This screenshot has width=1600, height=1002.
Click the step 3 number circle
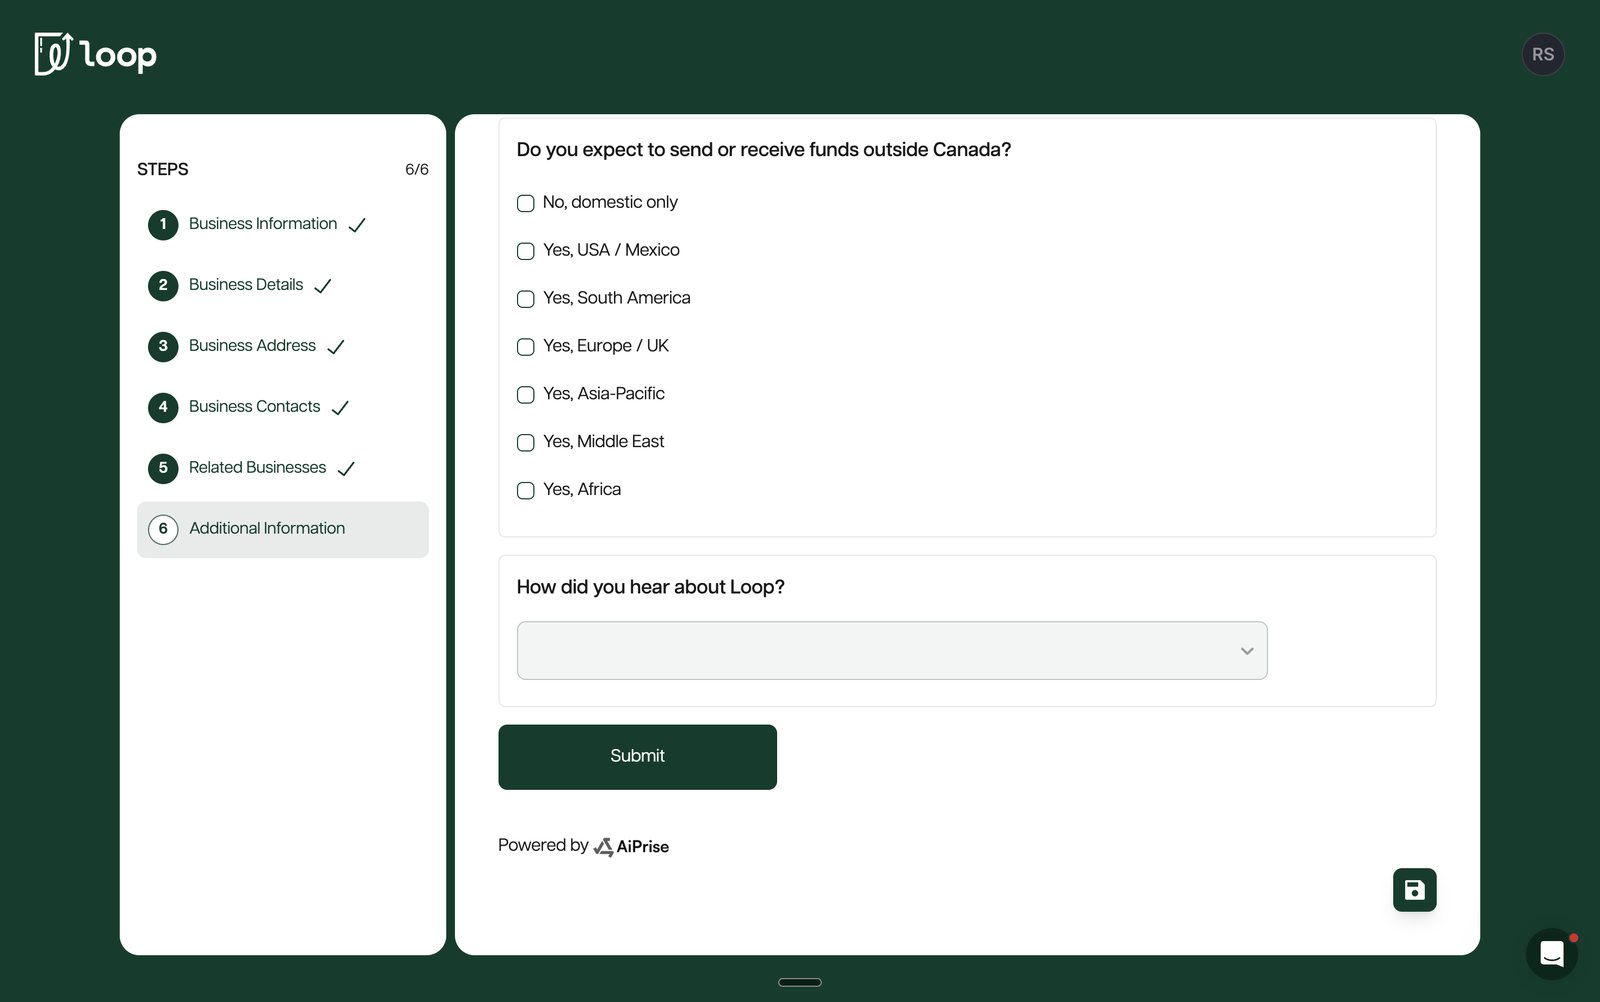click(x=163, y=346)
